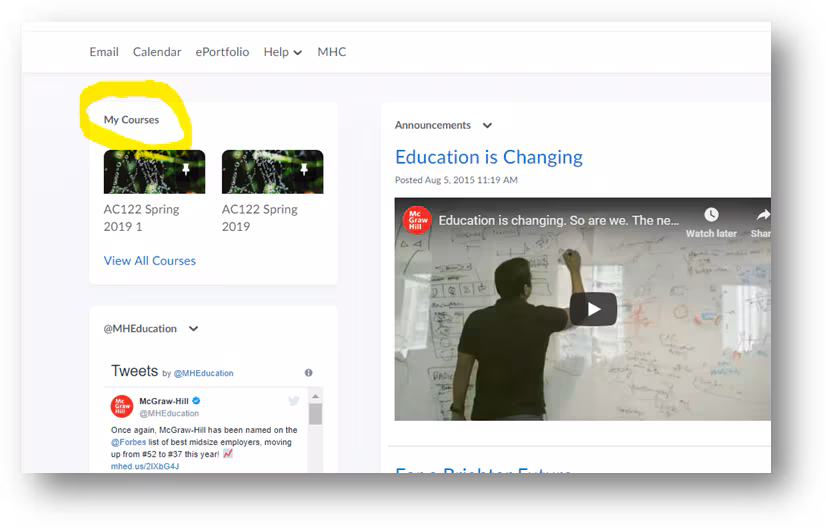Open the @MHEducation widget dropdown arrow
Image resolution: width=826 pixels, height=528 pixels.
click(x=194, y=329)
